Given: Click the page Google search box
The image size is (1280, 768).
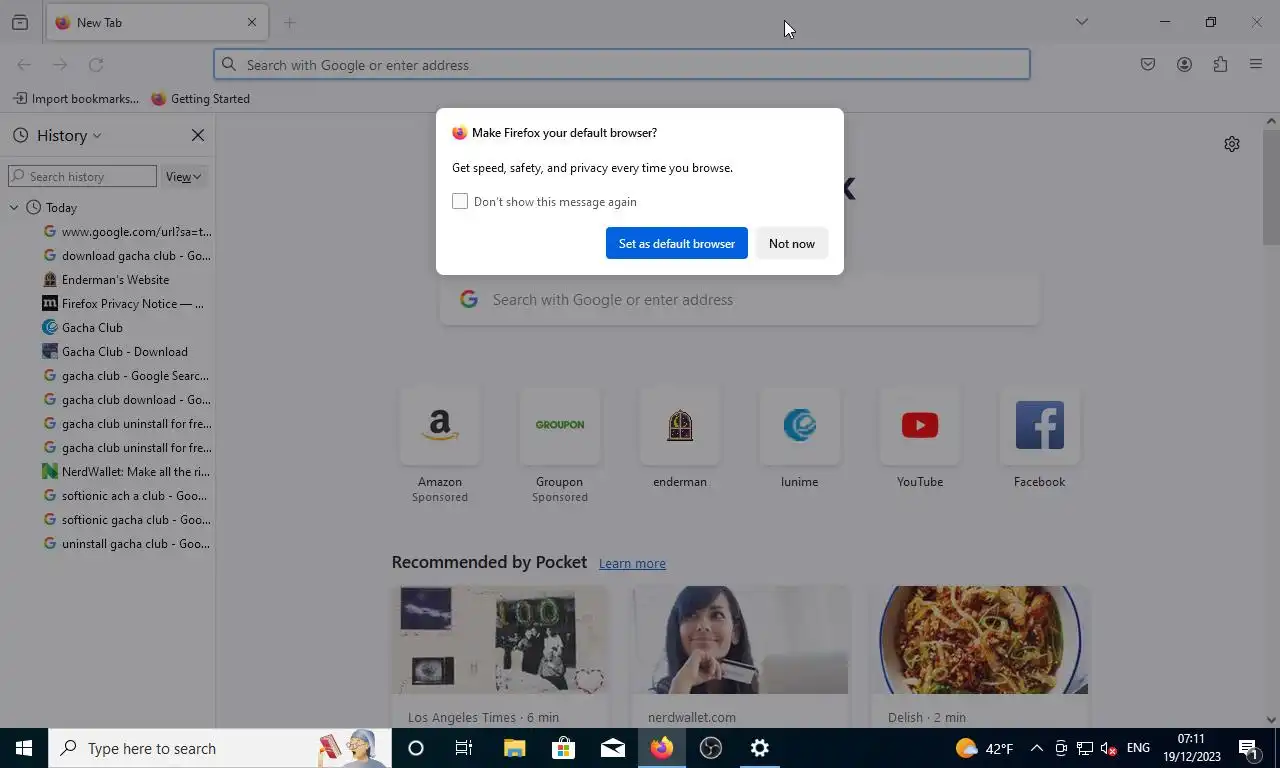Looking at the screenshot, I should coord(740,300).
